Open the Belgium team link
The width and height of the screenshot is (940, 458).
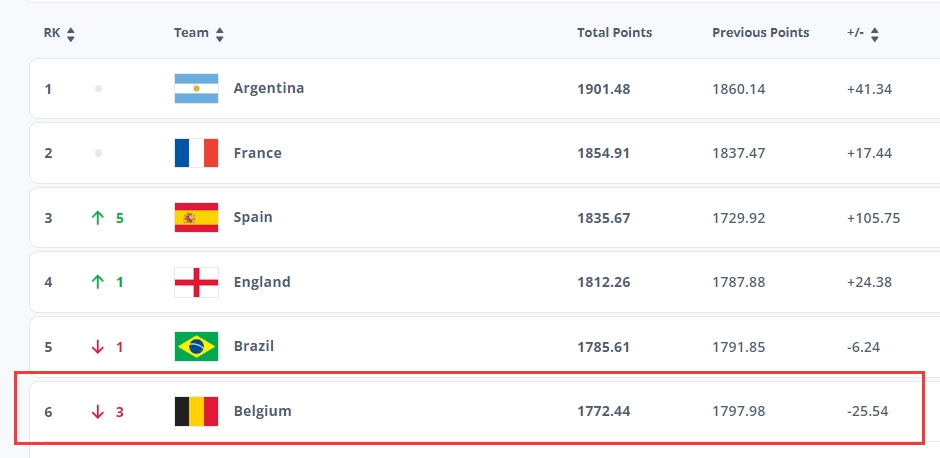(263, 411)
